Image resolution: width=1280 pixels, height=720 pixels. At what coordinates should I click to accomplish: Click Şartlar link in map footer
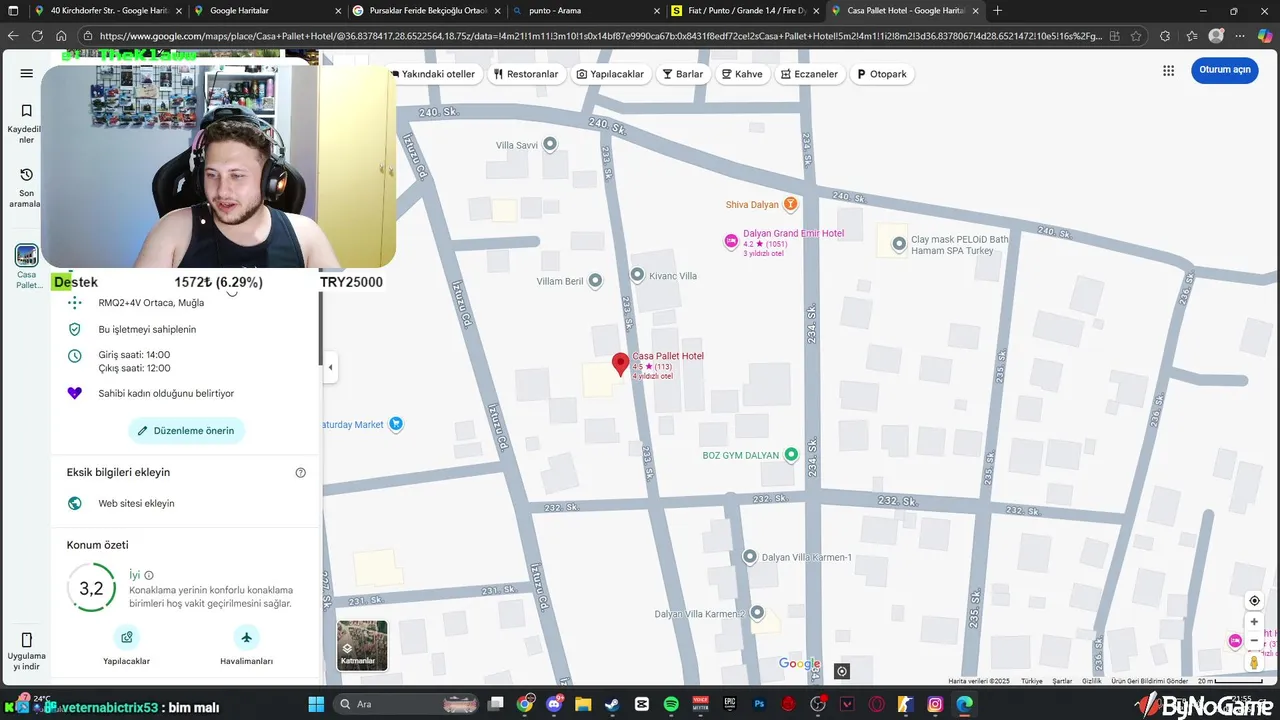[x=1062, y=681]
